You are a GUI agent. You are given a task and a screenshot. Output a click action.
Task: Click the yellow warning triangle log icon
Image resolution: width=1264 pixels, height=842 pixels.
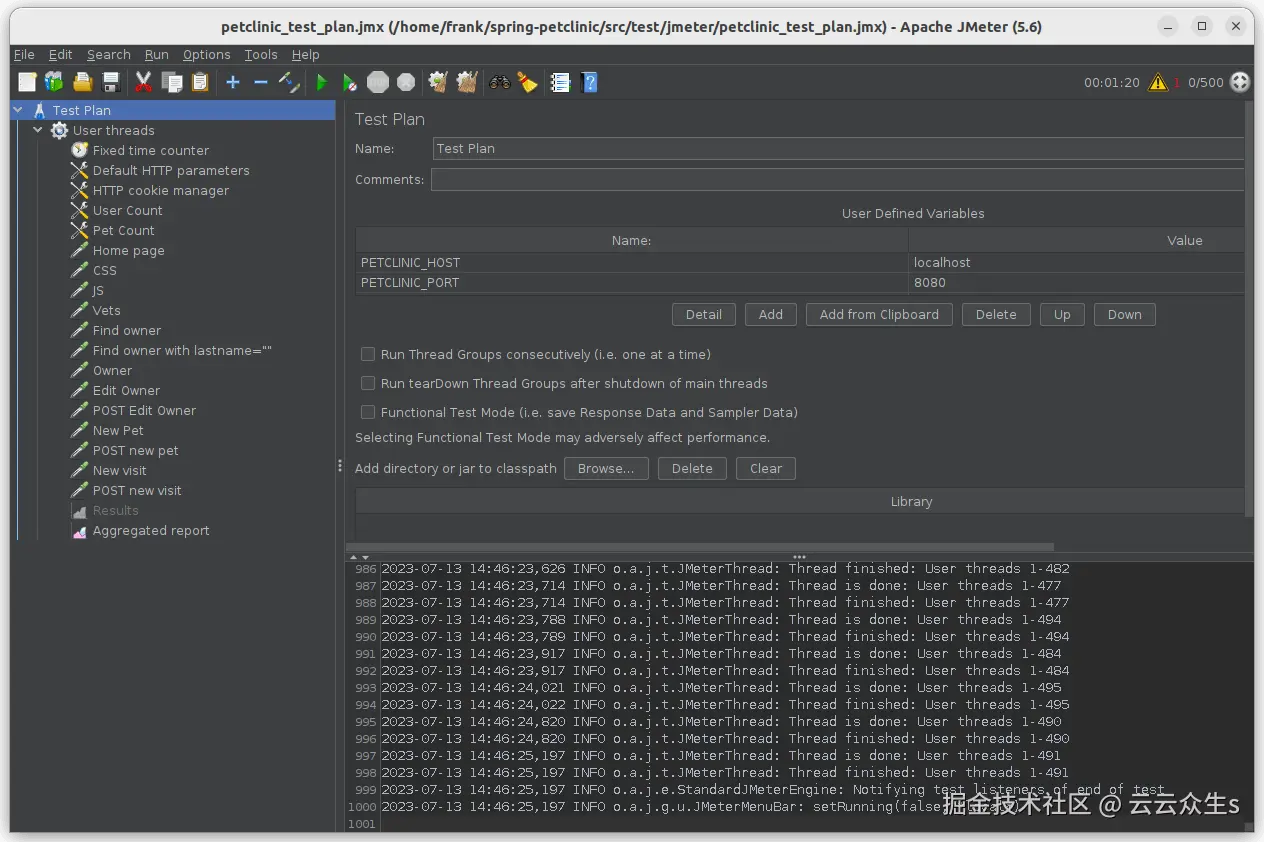1158,83
